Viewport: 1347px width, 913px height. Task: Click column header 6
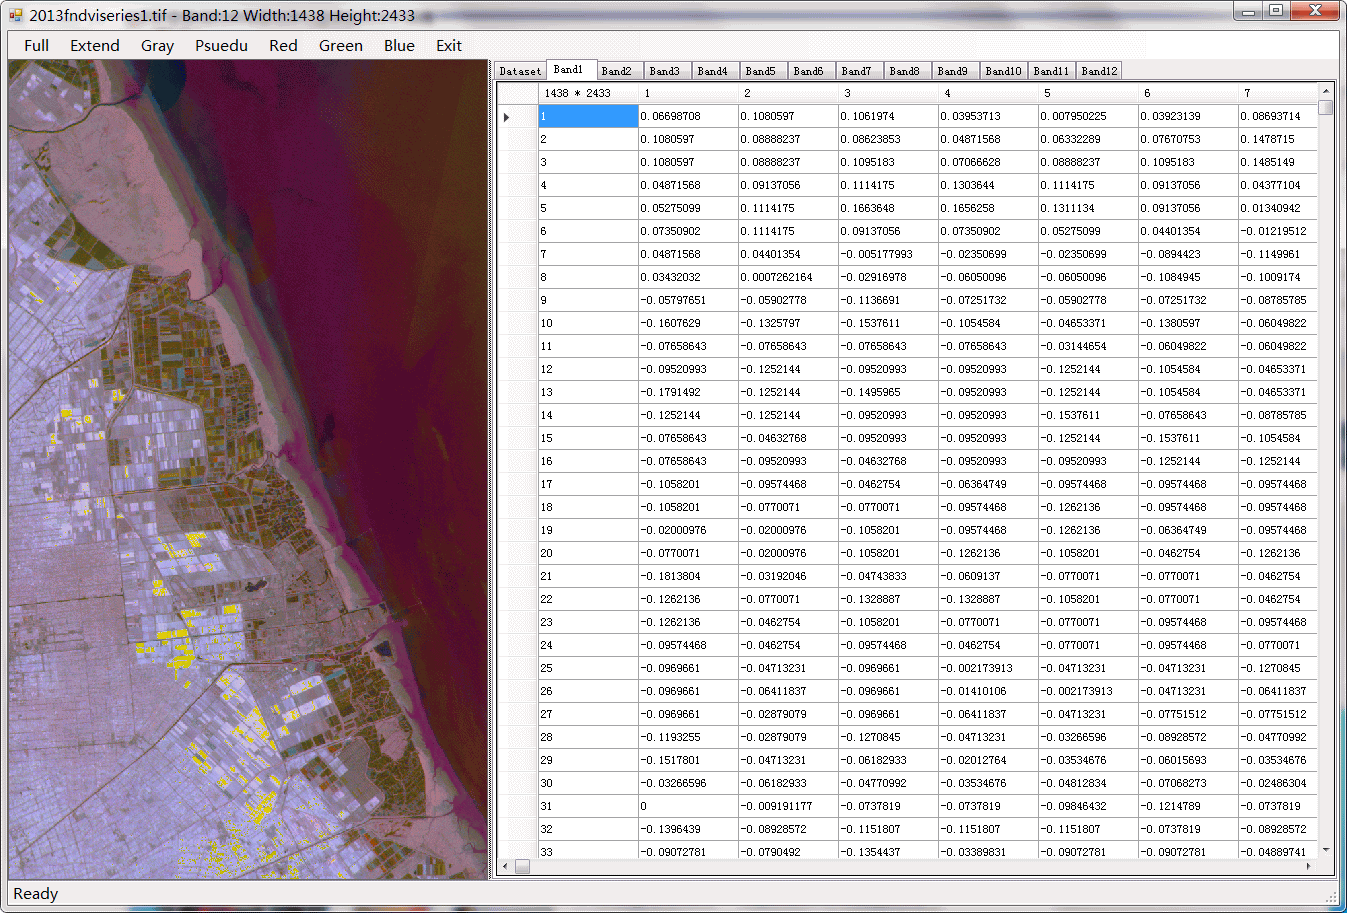point(1188,93)
